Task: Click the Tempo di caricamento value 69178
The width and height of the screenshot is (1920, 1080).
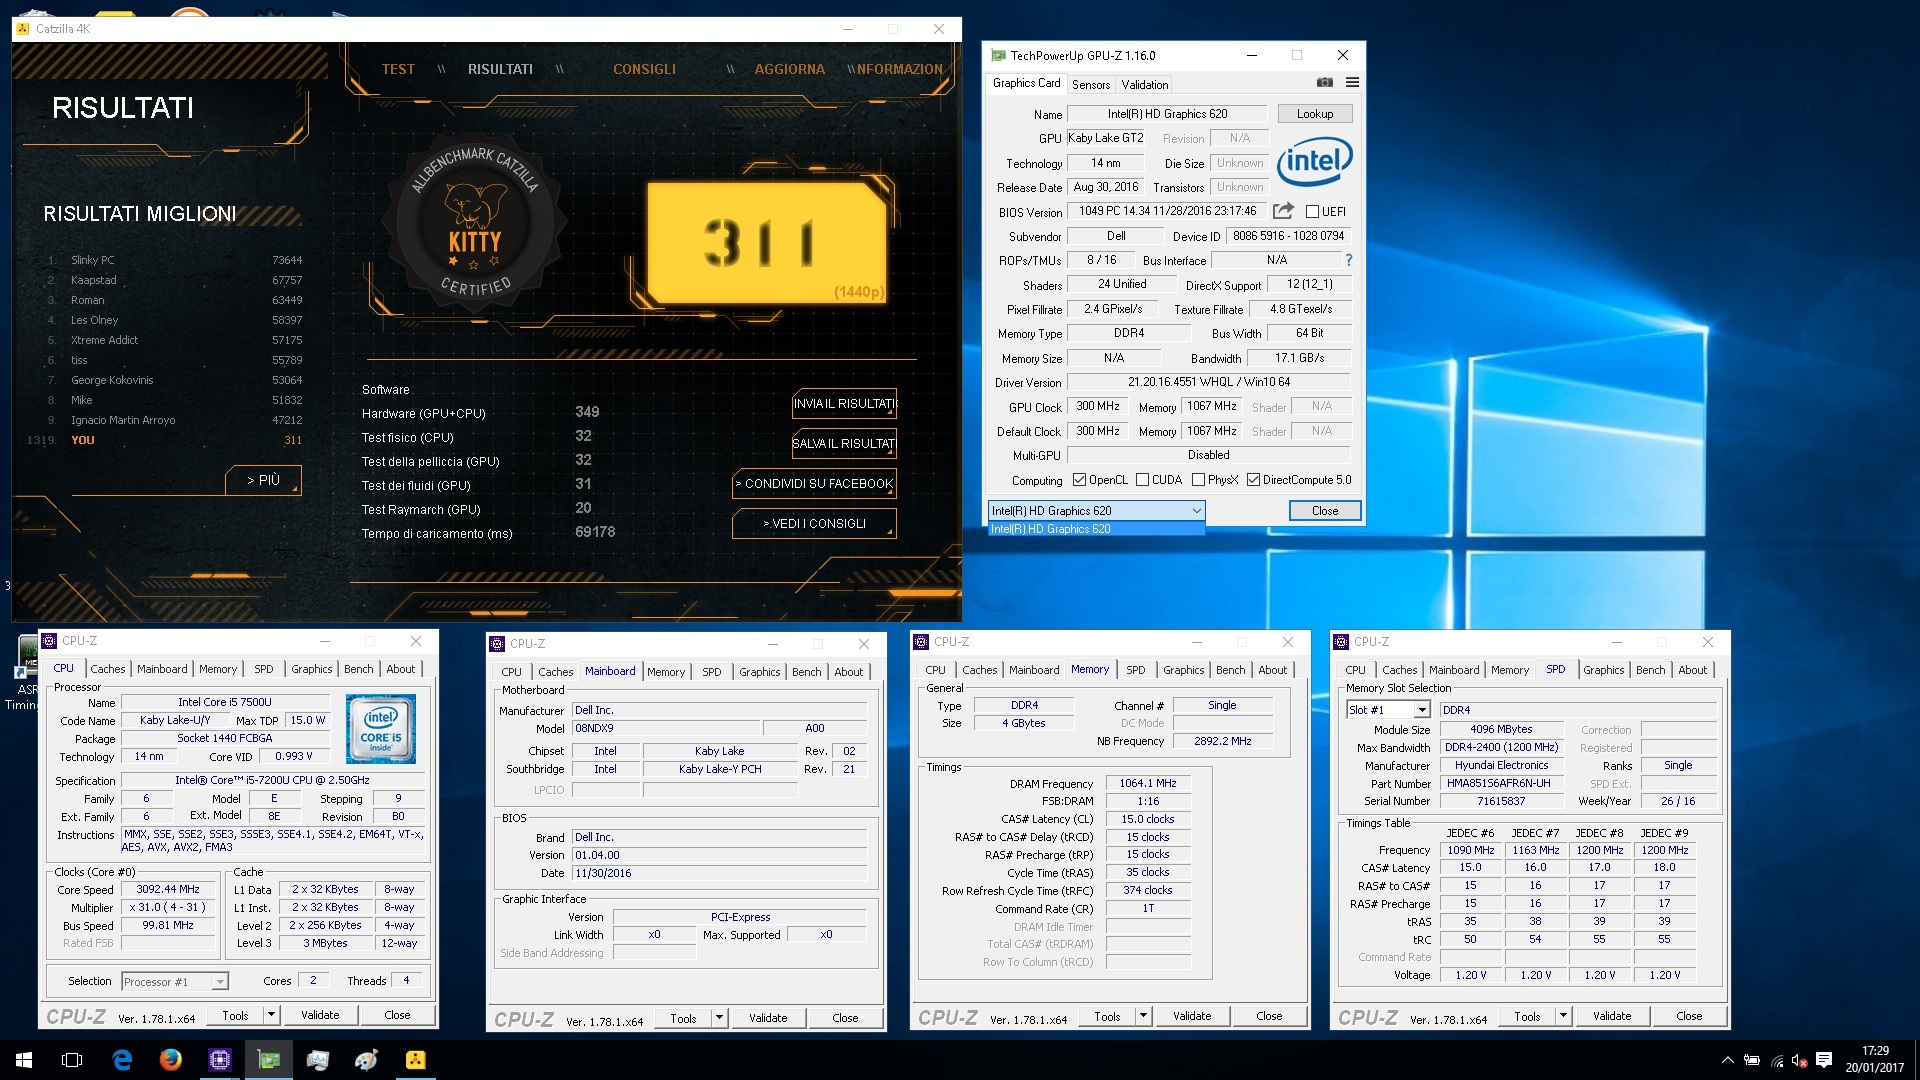Action: [x=595, y=532]
